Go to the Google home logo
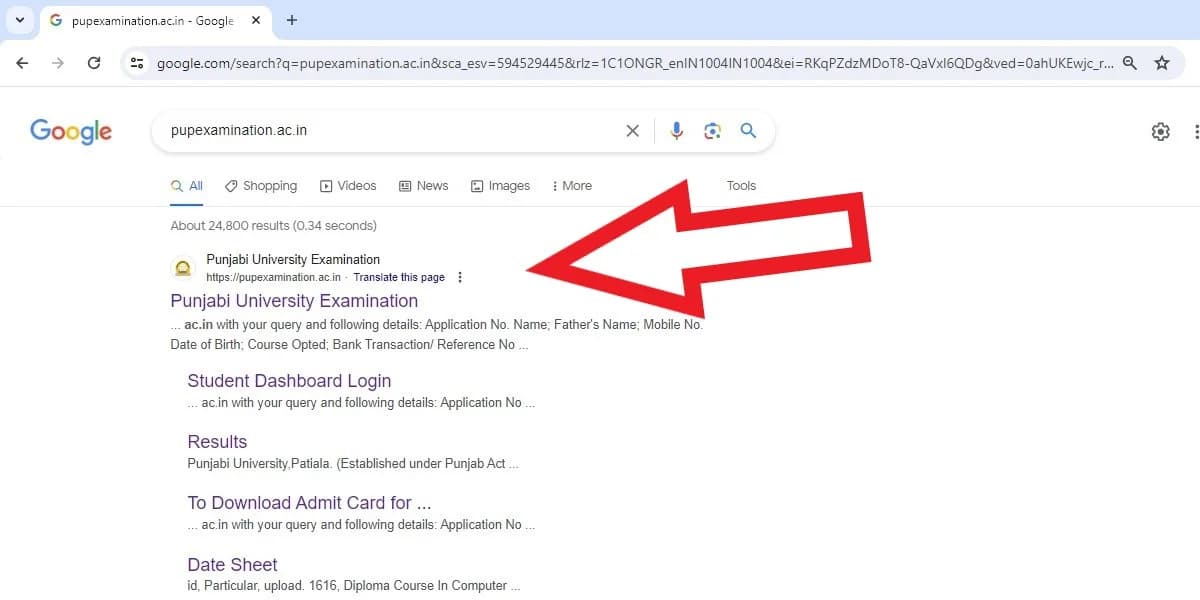The image size is (1200, 600). tap(71, 131)
